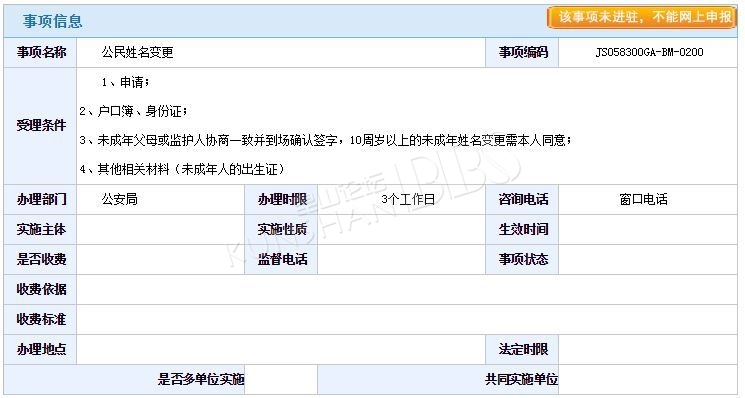Click the 其他相关材料 condition line

click(182, 169)
